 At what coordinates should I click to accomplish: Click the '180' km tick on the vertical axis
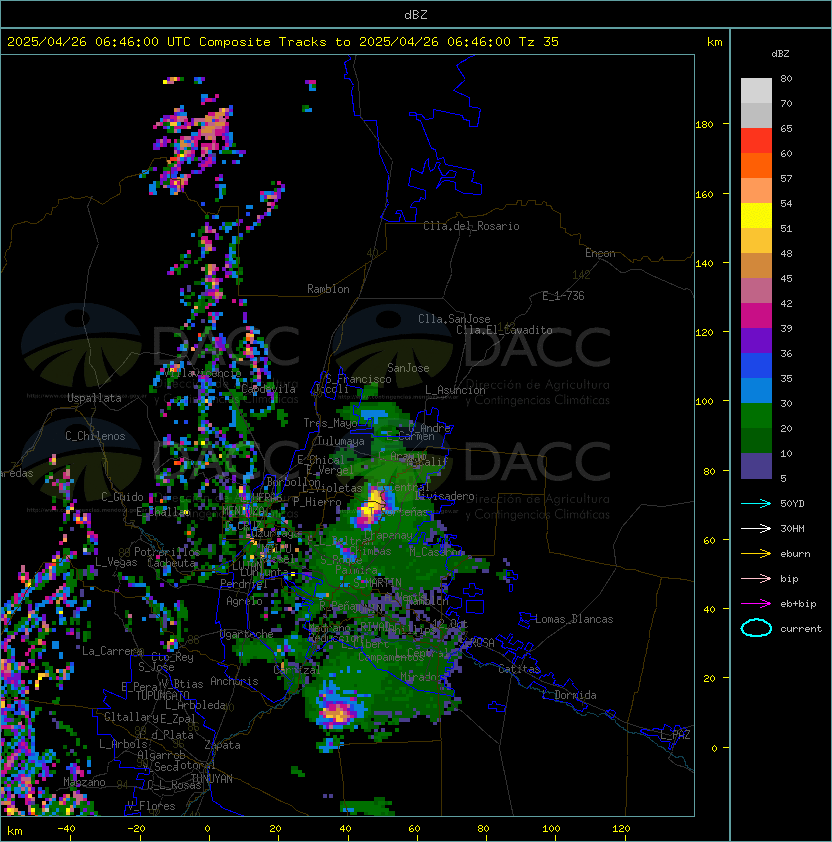[704, 124]
